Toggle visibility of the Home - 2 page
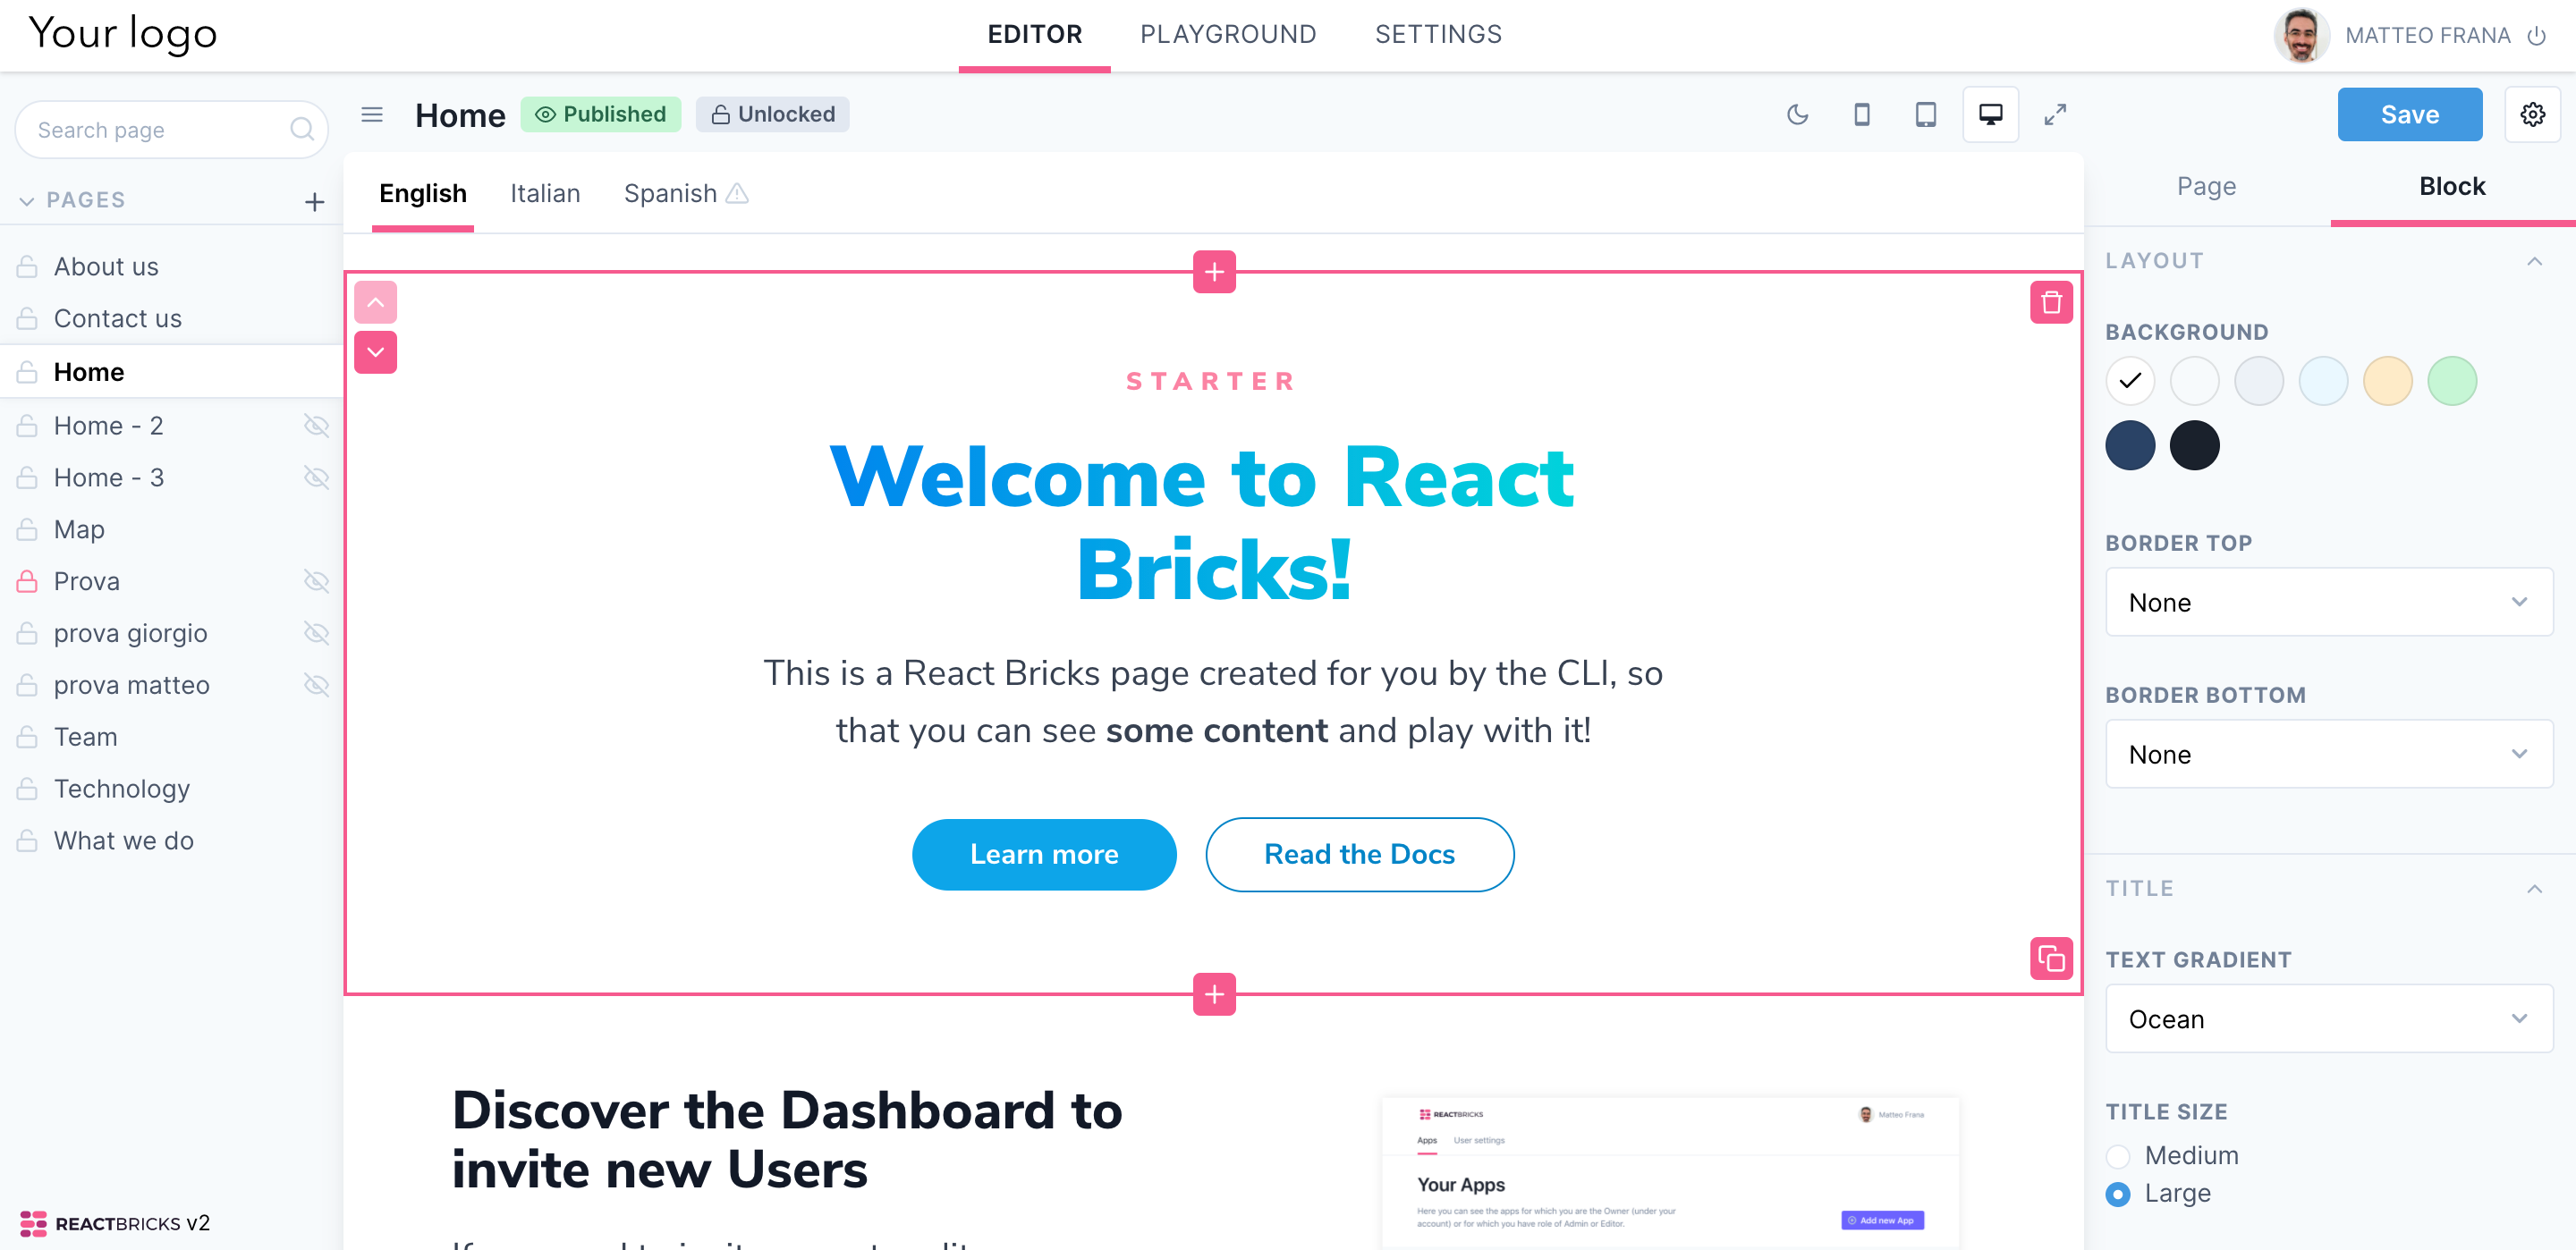 click(316, 425)
